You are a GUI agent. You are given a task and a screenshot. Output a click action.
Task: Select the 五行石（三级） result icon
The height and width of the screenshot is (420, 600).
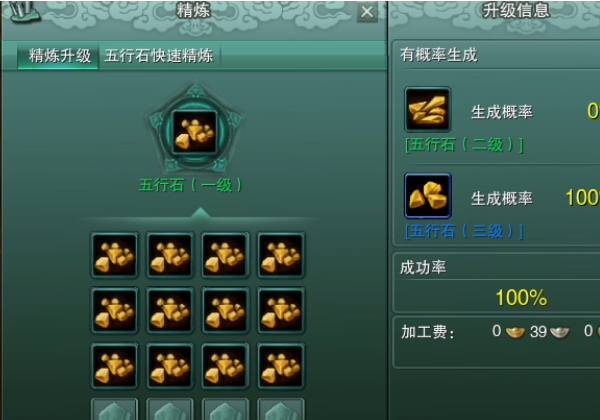coord(428,195)
